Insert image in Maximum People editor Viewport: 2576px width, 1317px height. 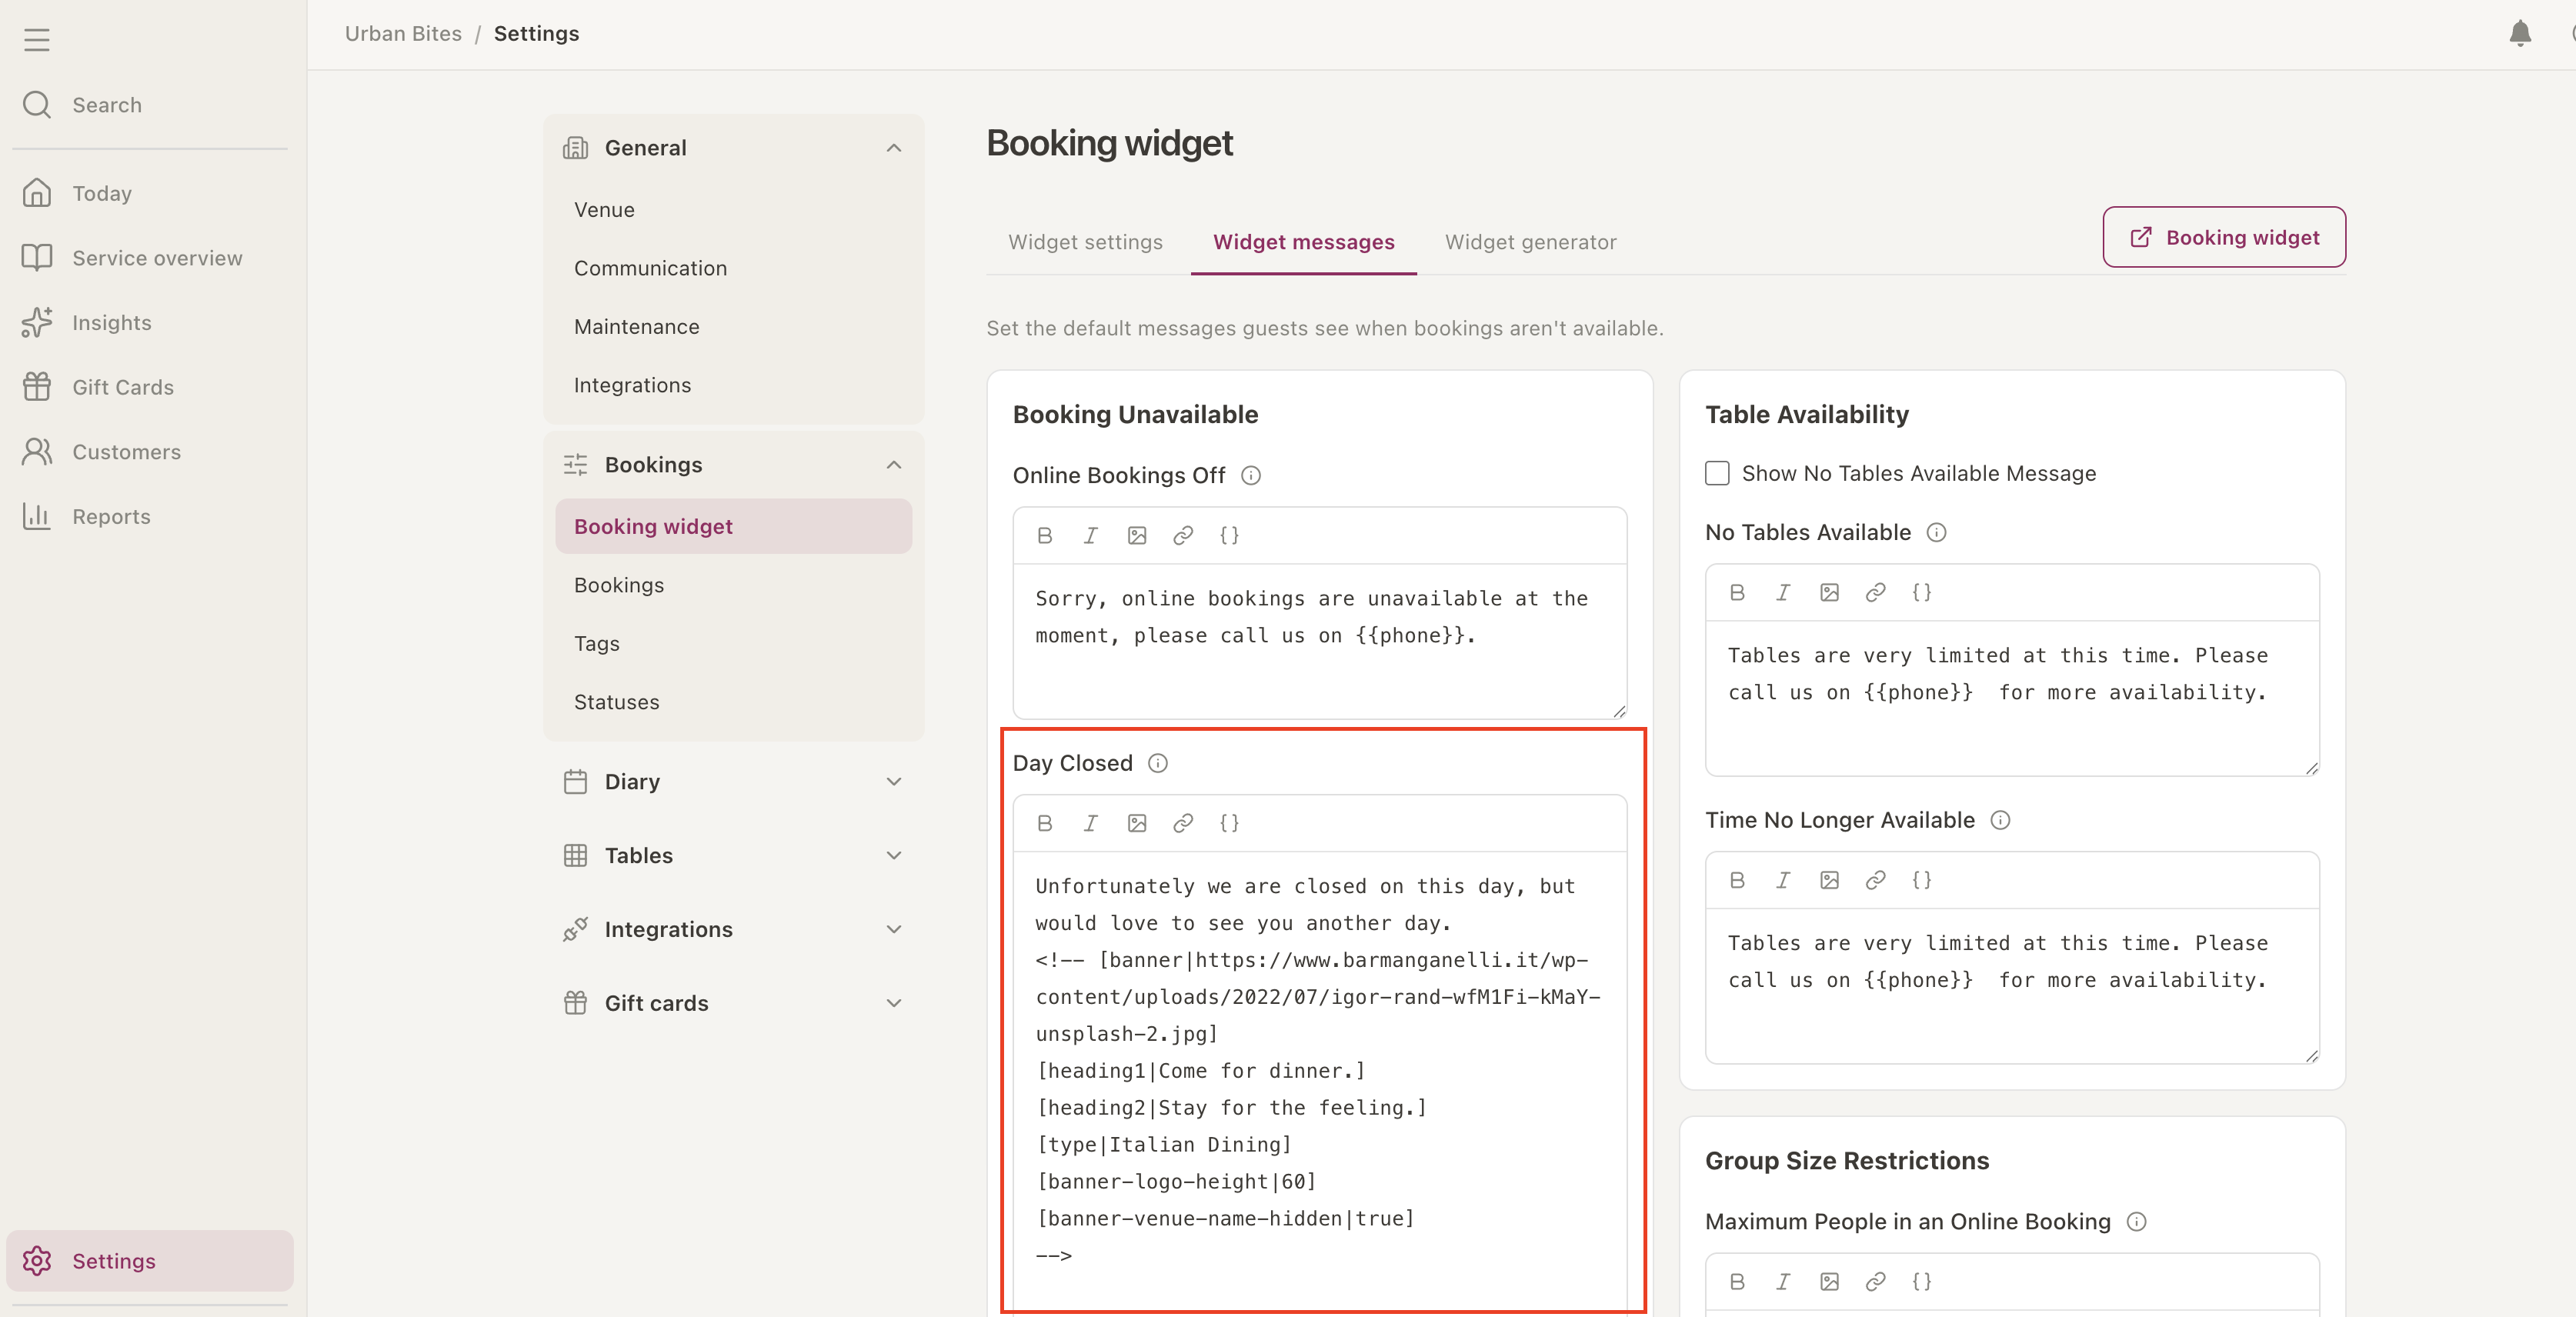pos(1829,1282)
